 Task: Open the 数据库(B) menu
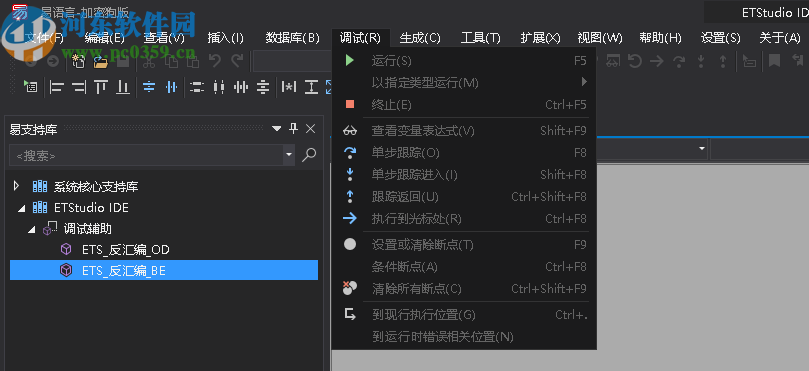293,38
